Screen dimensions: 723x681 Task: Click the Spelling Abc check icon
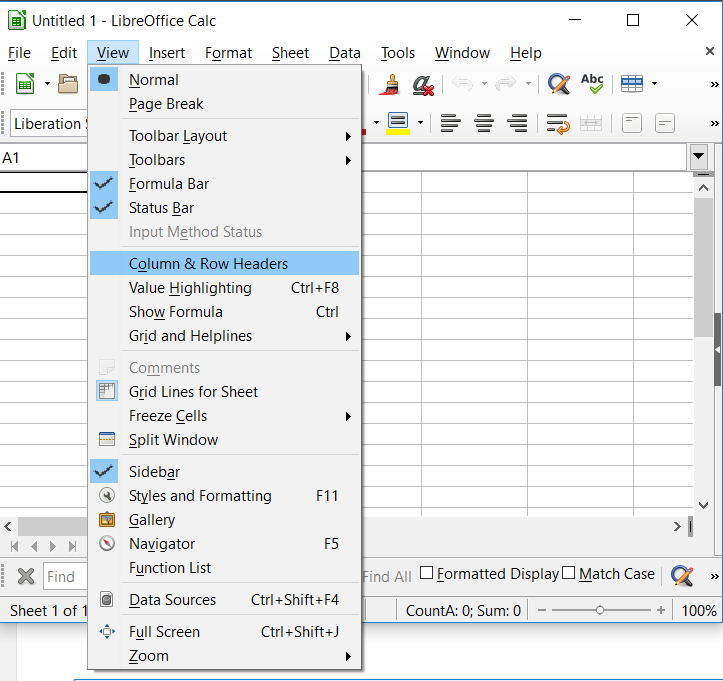[592, 84]
